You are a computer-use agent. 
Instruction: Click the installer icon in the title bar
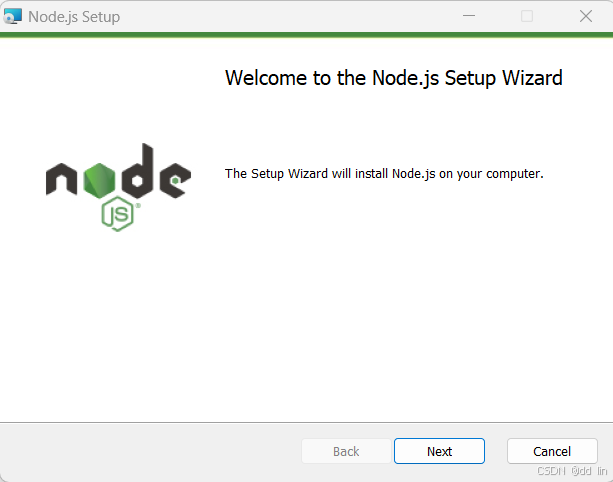12,16
